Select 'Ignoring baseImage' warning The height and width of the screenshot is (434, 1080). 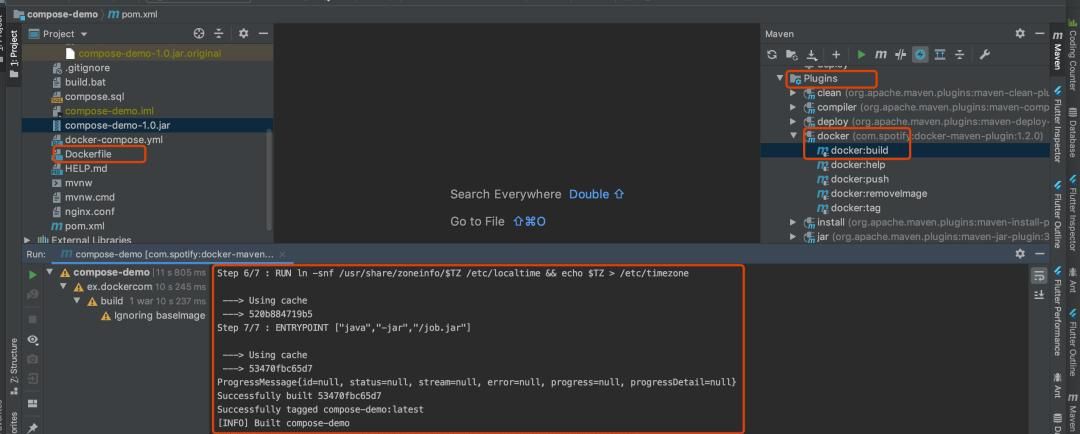[x=159, y=316]
